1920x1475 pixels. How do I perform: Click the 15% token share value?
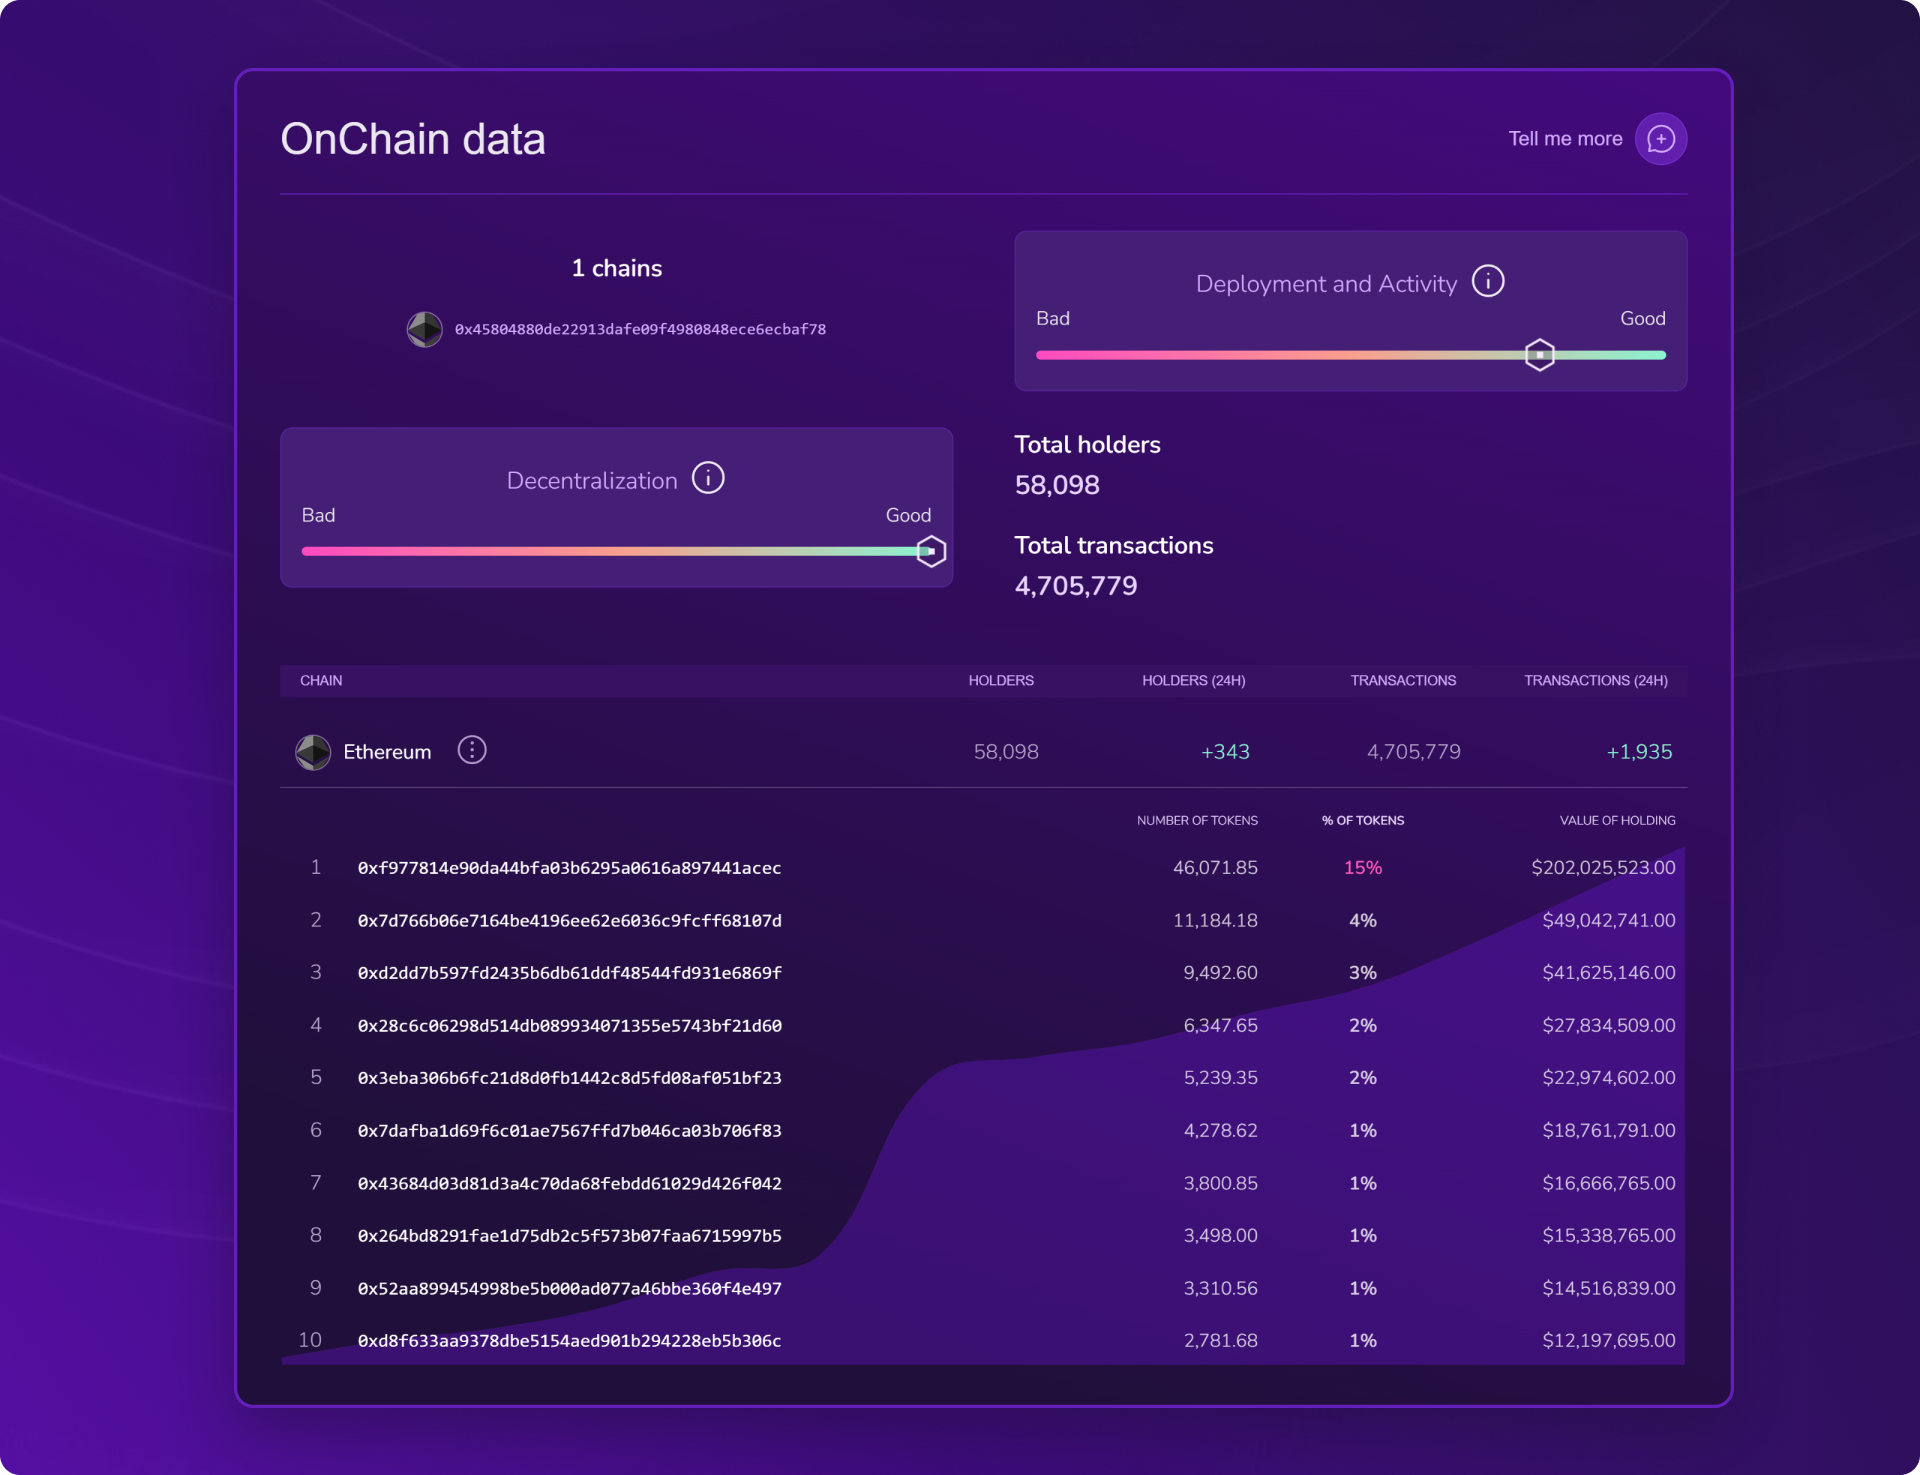click(1362, 868)
